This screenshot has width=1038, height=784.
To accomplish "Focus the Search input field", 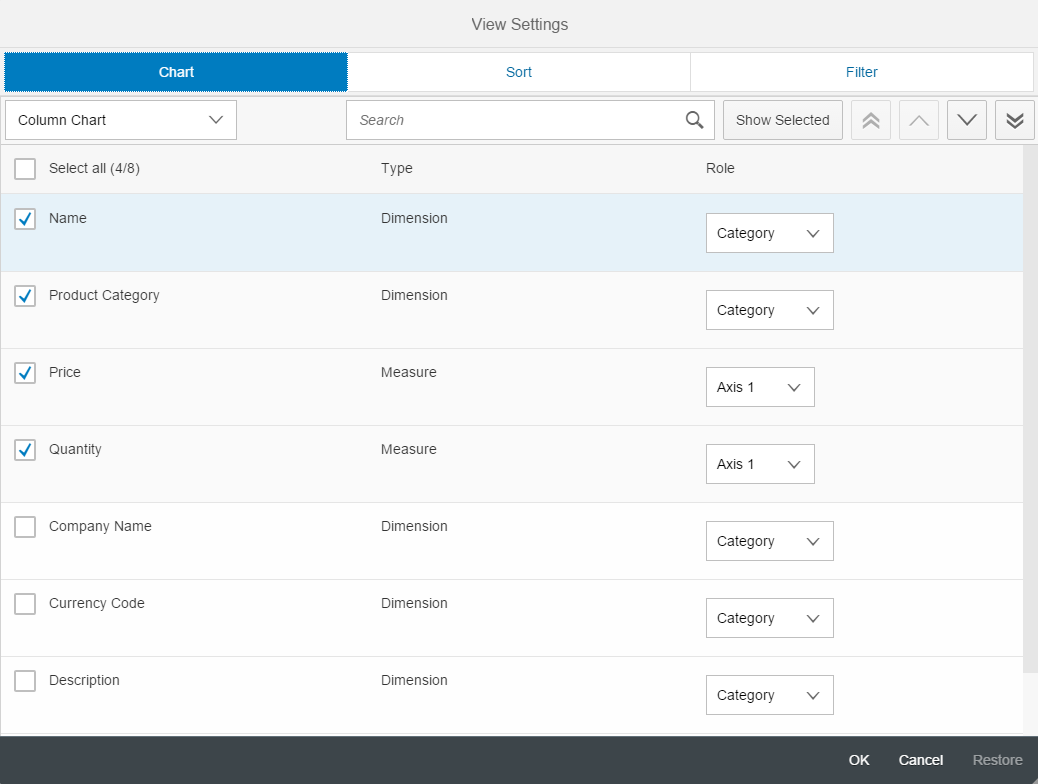I will (x=515, y=120).
